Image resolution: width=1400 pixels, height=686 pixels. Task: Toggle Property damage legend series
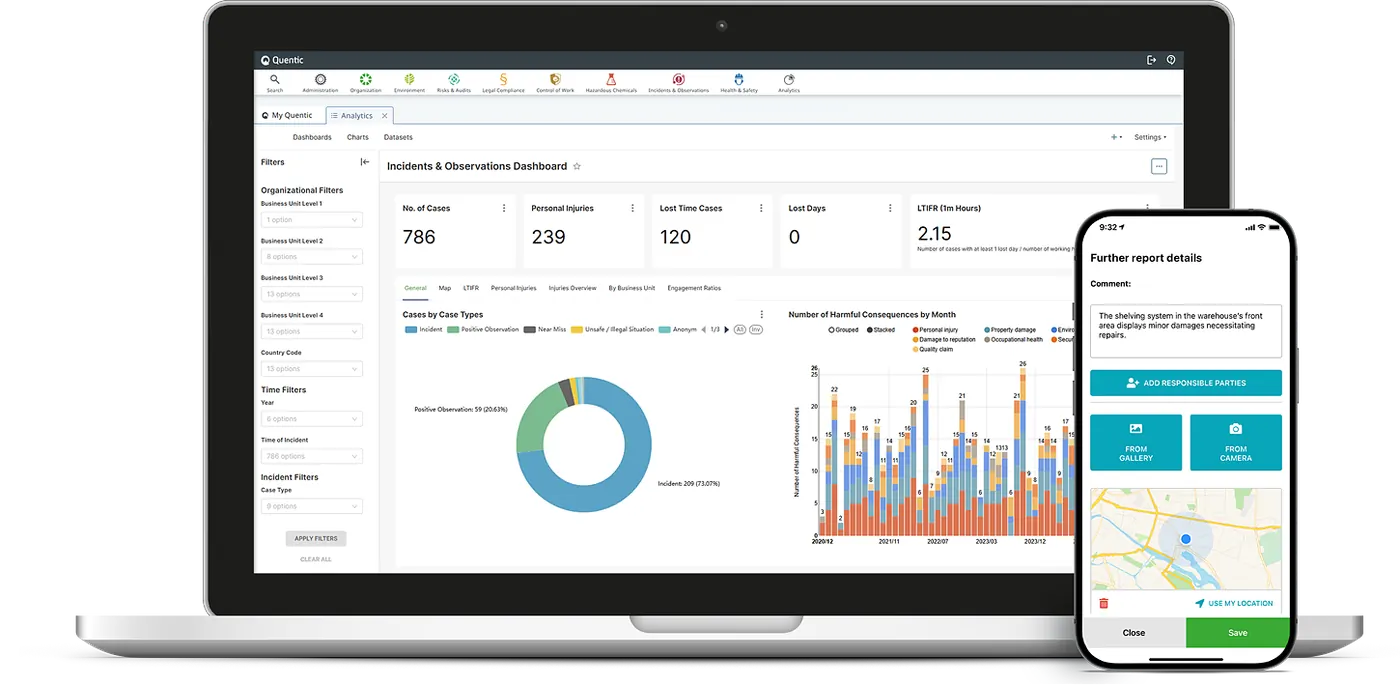click(1010, 329)
